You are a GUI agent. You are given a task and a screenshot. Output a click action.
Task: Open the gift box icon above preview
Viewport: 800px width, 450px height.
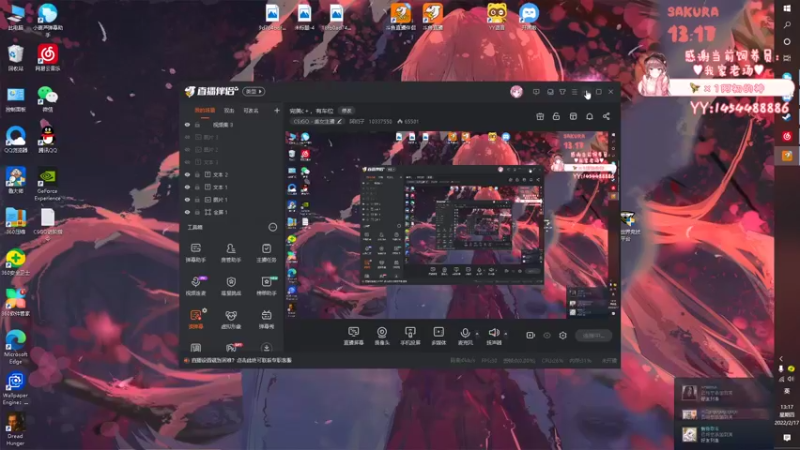point(540,117)
